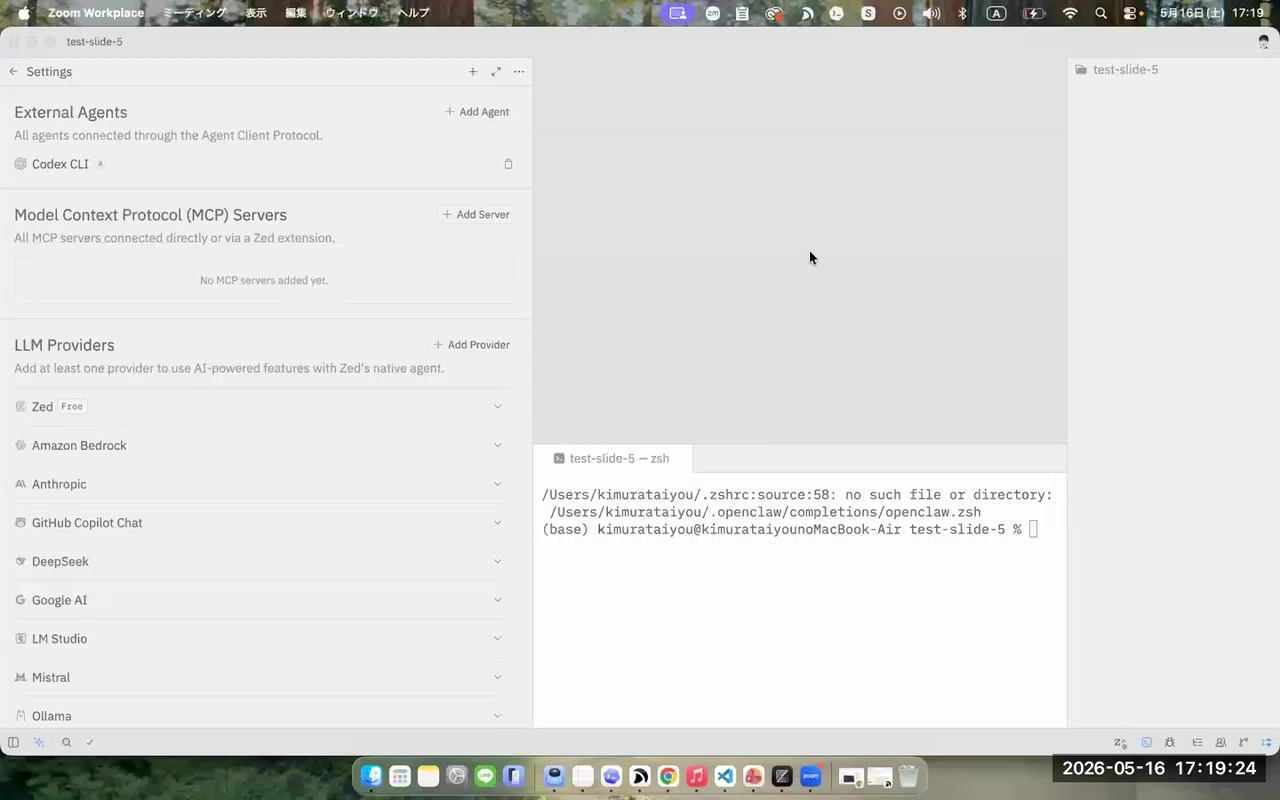Open the ヘルプ menu

pyautogui.click(x=413, y=13)
